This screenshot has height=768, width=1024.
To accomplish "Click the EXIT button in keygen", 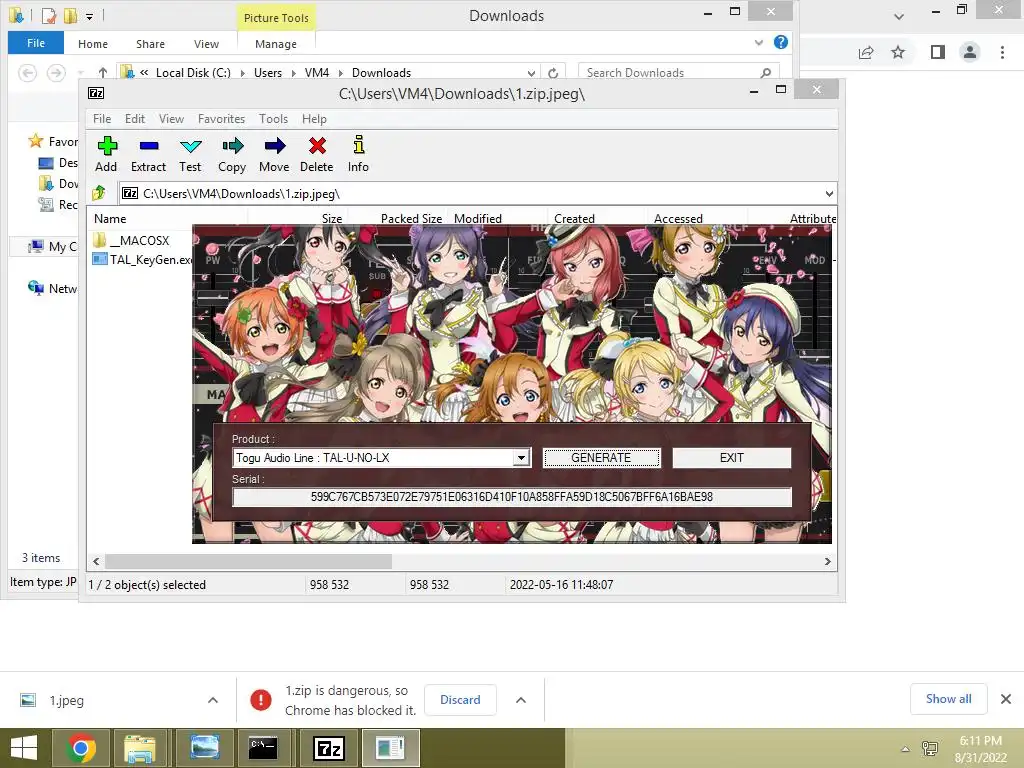I will click(731, 458).
